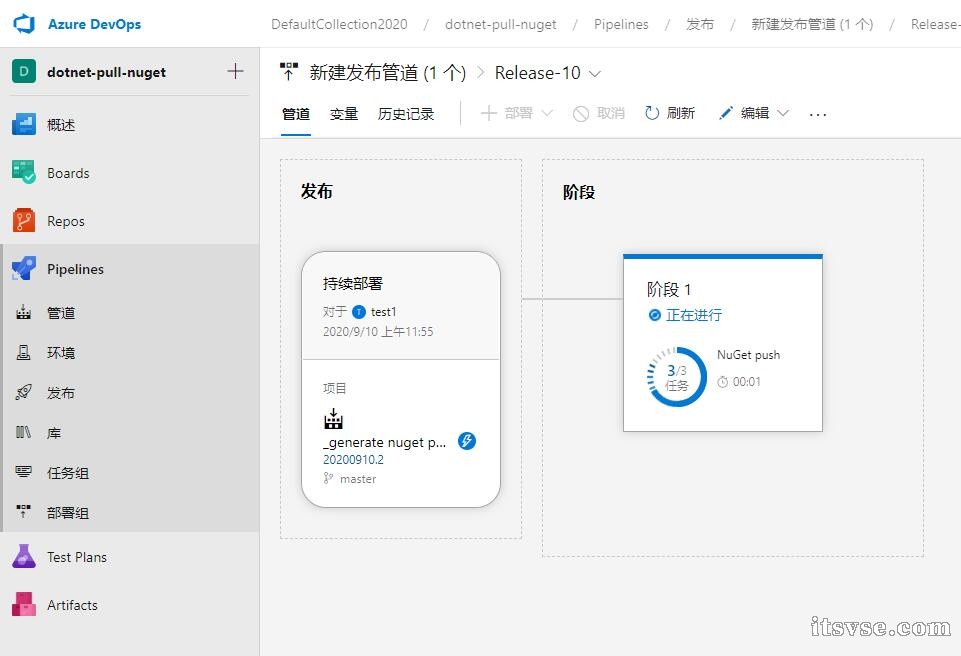Expand the 部署 deploy dropdown arrow
Image resolution: width=961 pixels, height=656 pixels.
(547, 113)
